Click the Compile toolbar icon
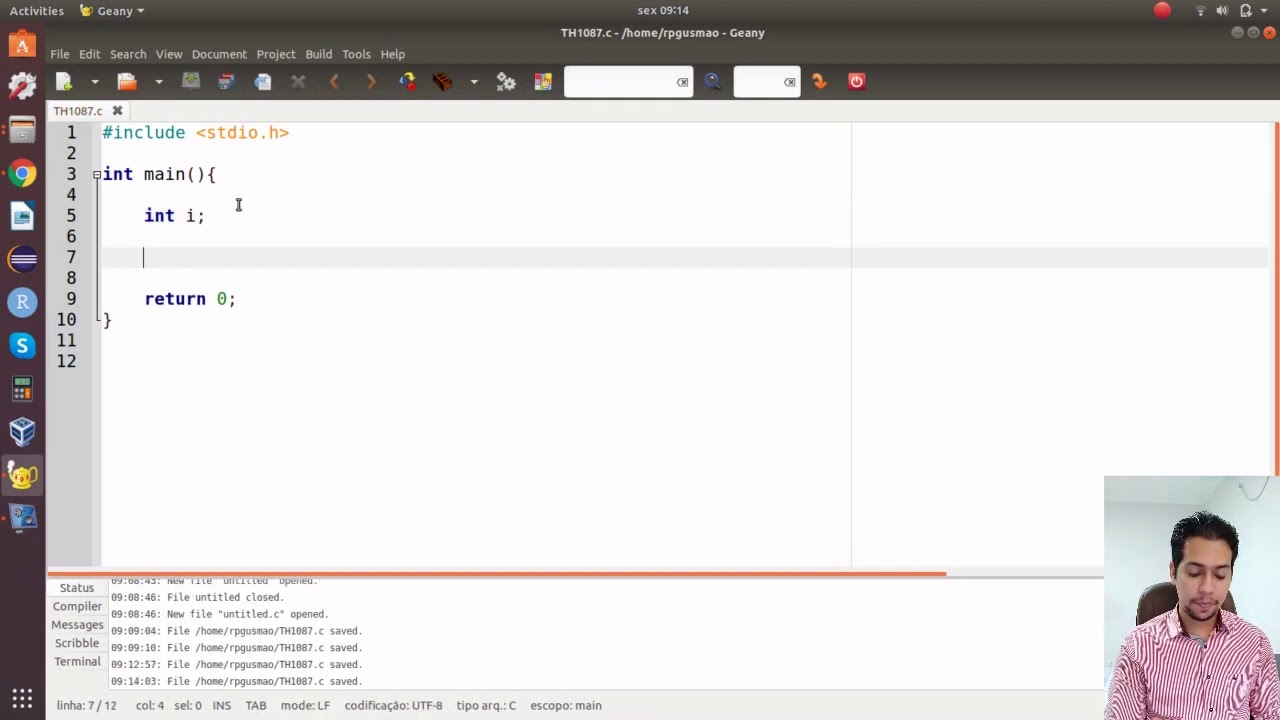 [407, 82]
